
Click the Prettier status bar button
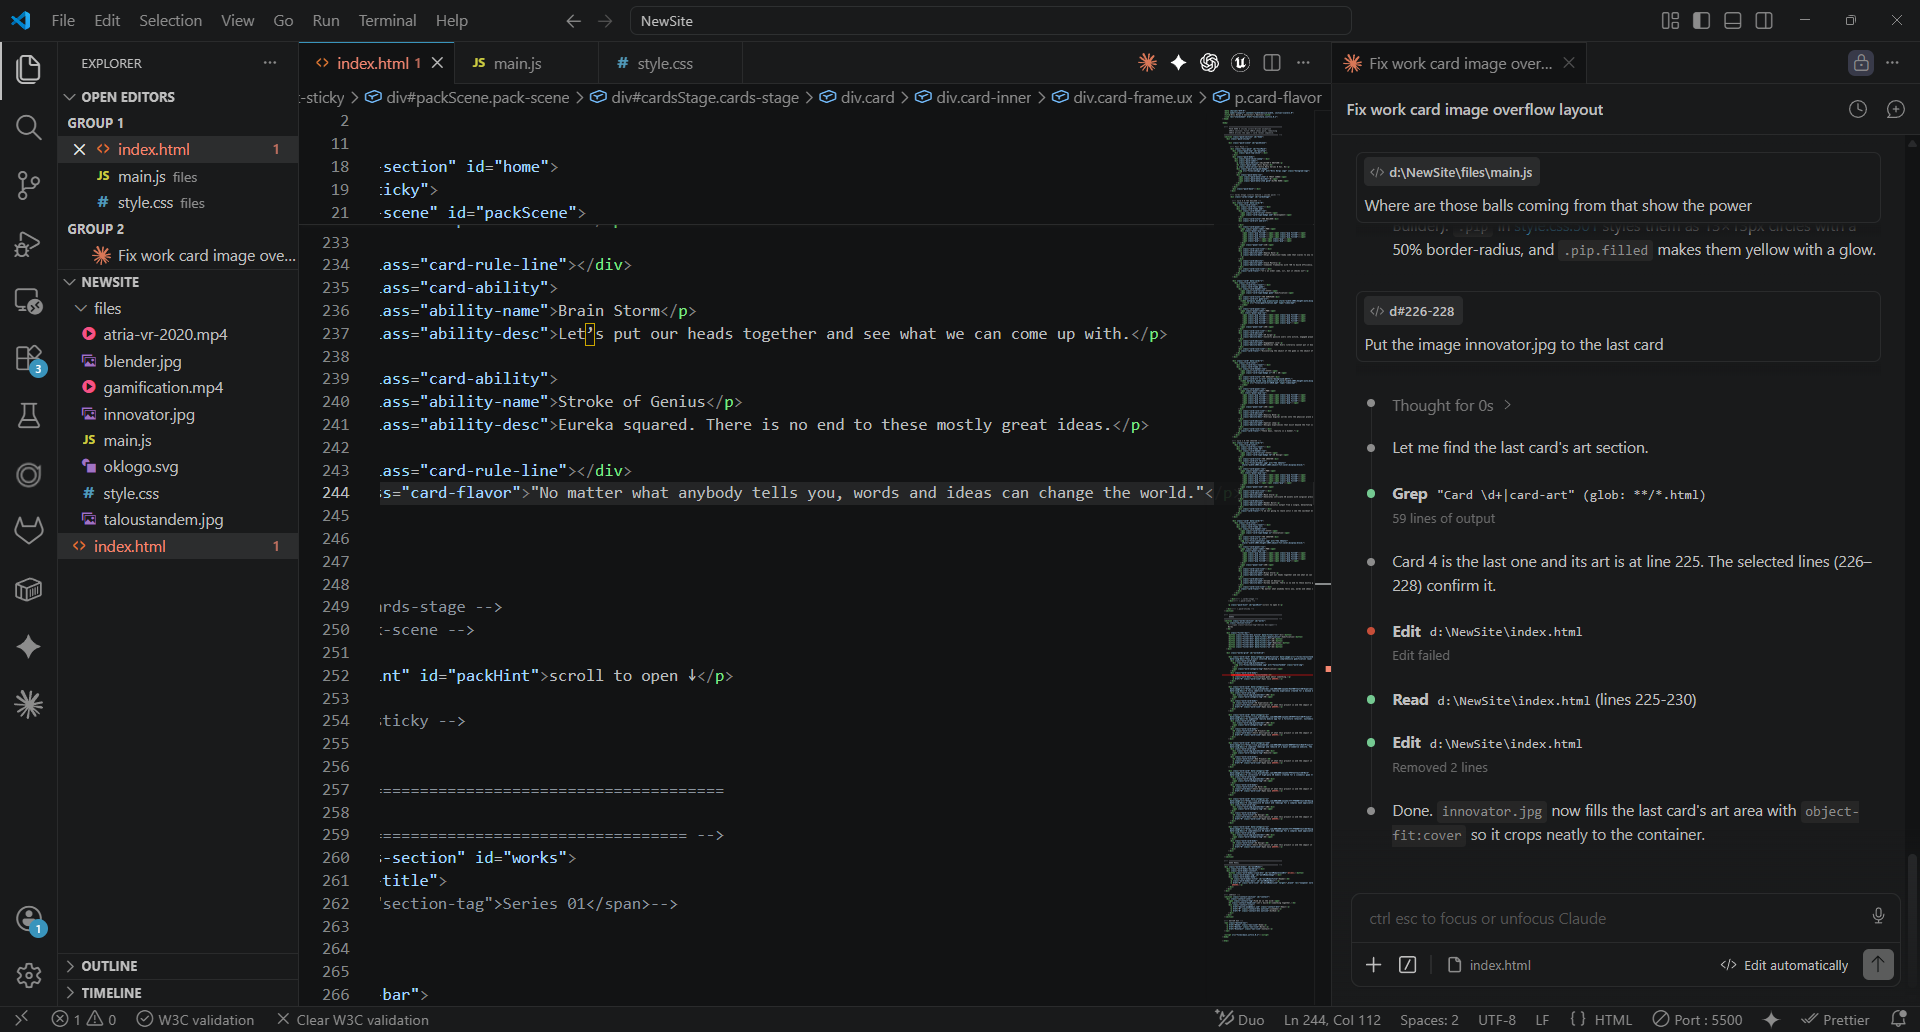[x=1835, y=1020]
